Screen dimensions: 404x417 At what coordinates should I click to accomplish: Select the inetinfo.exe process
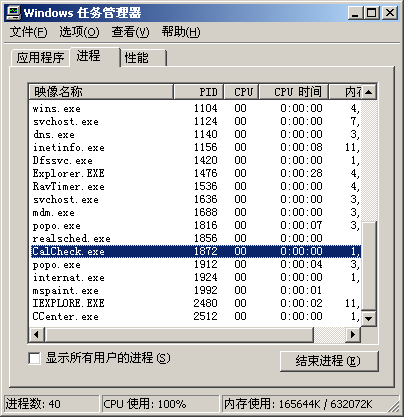(196, 147)
